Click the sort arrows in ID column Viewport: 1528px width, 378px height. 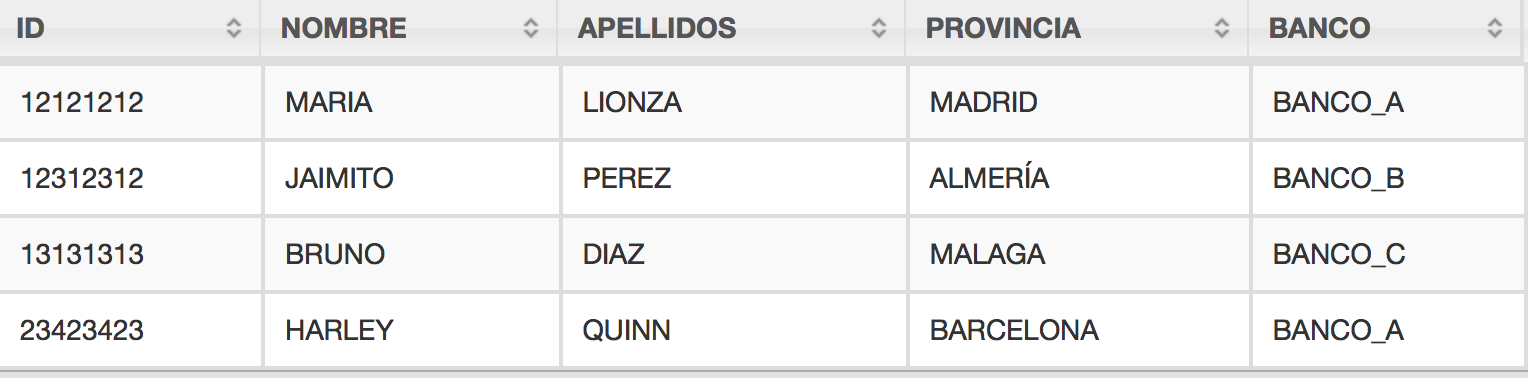[234, 28]
